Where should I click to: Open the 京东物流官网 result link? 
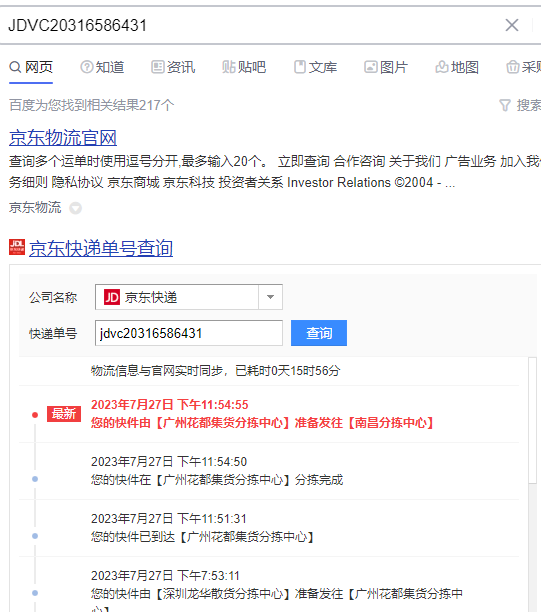click(x=63, y=138)
